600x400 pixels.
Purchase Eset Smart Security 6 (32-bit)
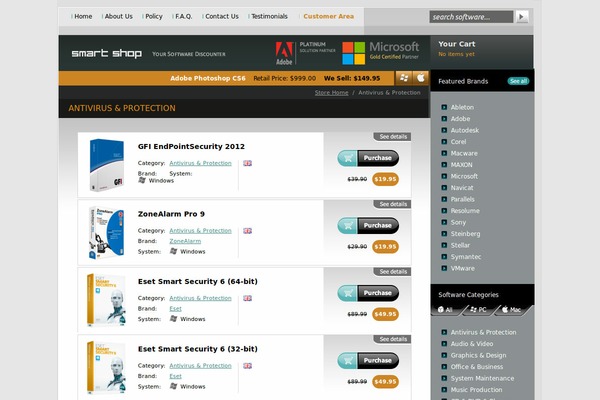click(x=378, y=361)
